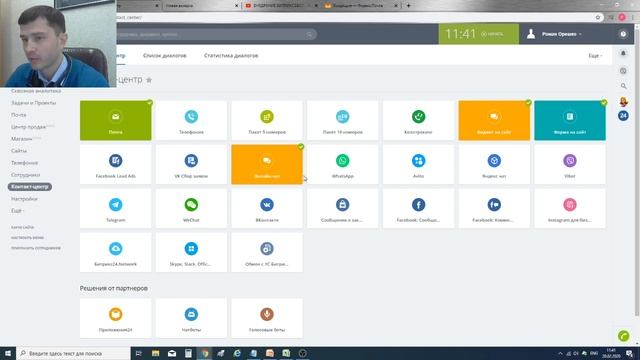Viewport: 640px width, 360px height.
Task: Expand the Еще item in the left menu
Action: pos(17,211)
